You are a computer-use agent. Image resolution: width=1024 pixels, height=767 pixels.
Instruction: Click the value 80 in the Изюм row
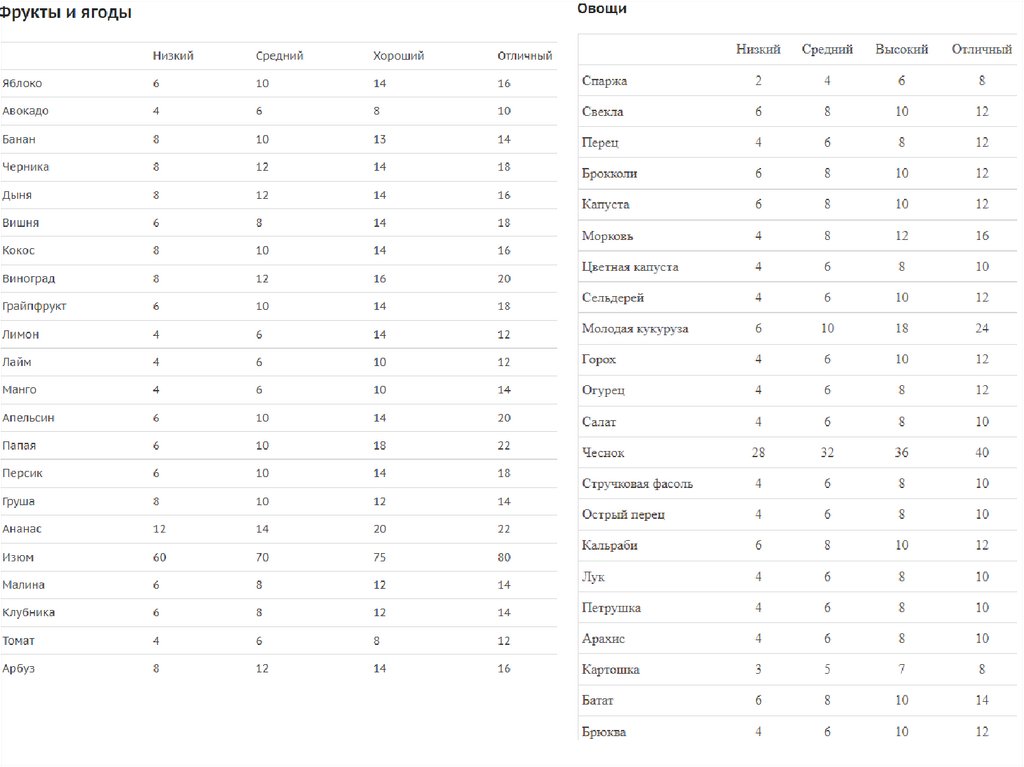tap(504, 557)
